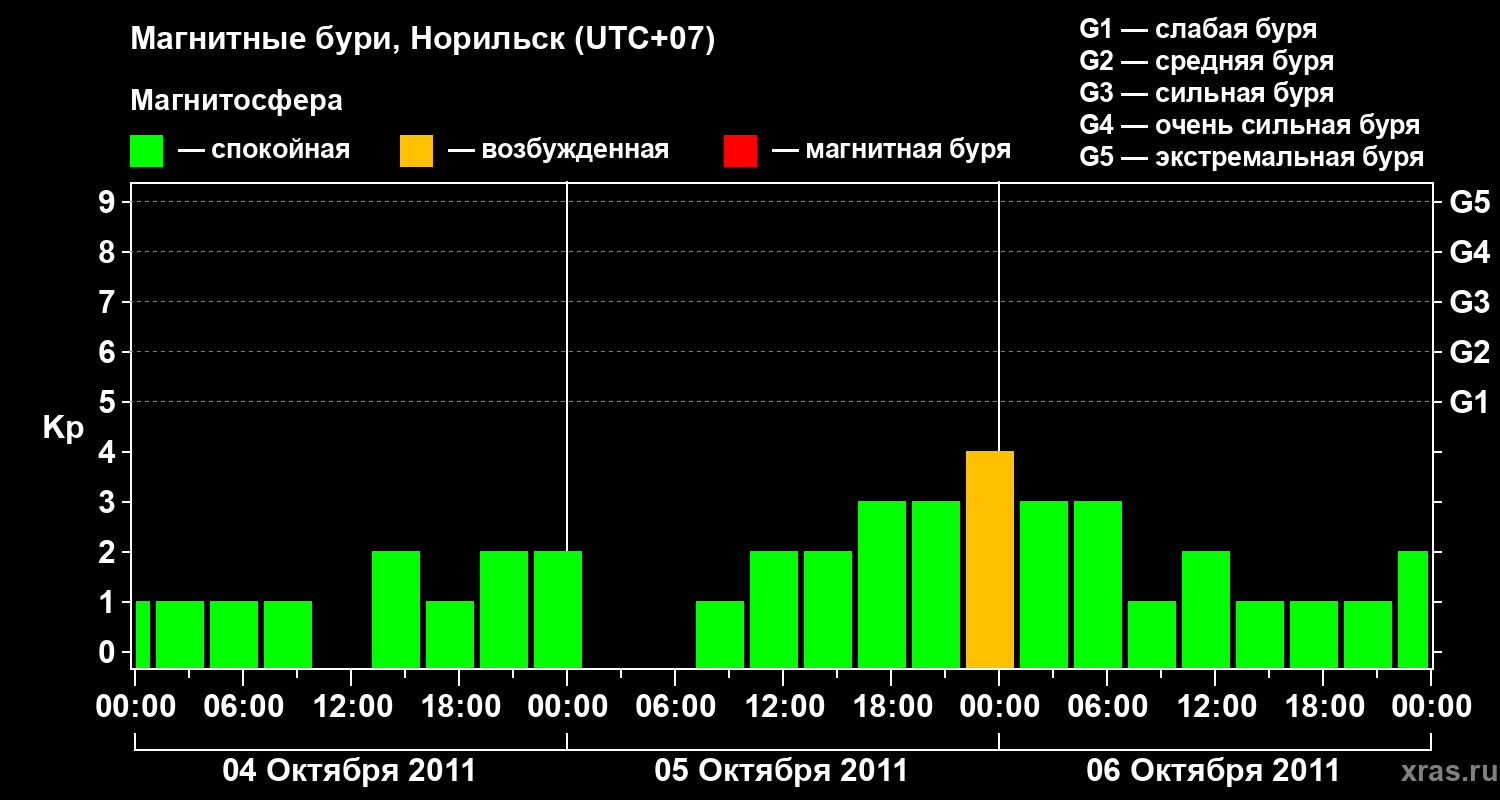
Task: Click the first 12:00 tick label on time axis
Action: pyautogui.click(x=351, y=706)
